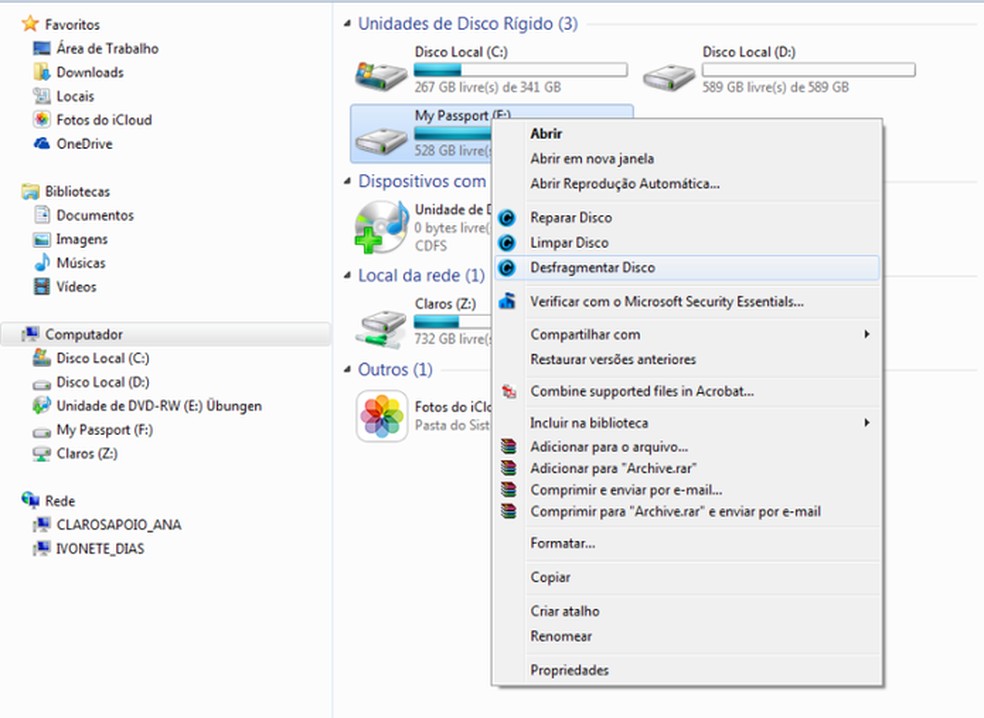Select Formatar in the context menu
This screenshot has width=984, height=718.
click(687, 543)
